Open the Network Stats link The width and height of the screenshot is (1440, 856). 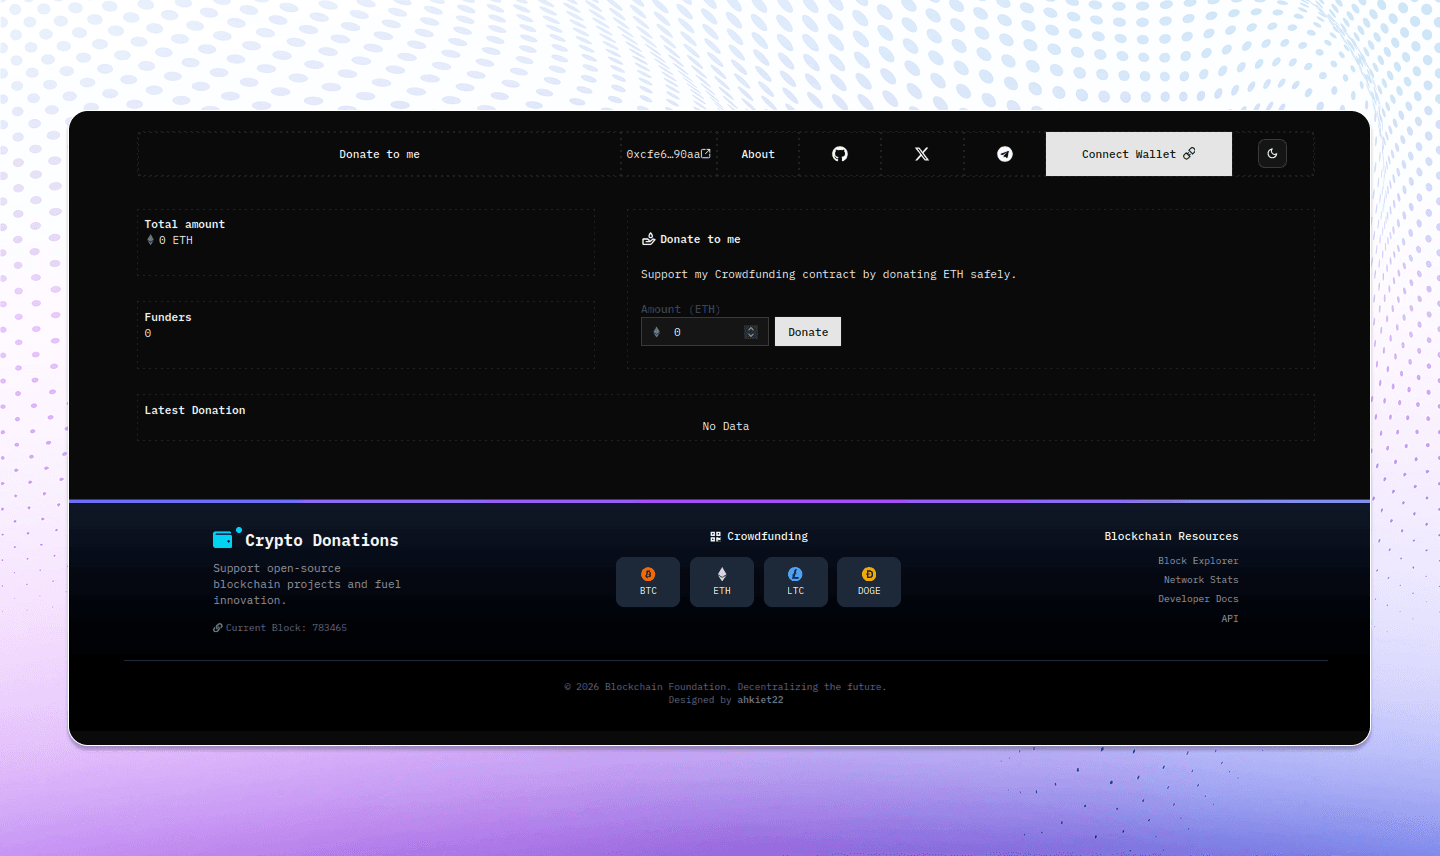(x=1201, y=580)
